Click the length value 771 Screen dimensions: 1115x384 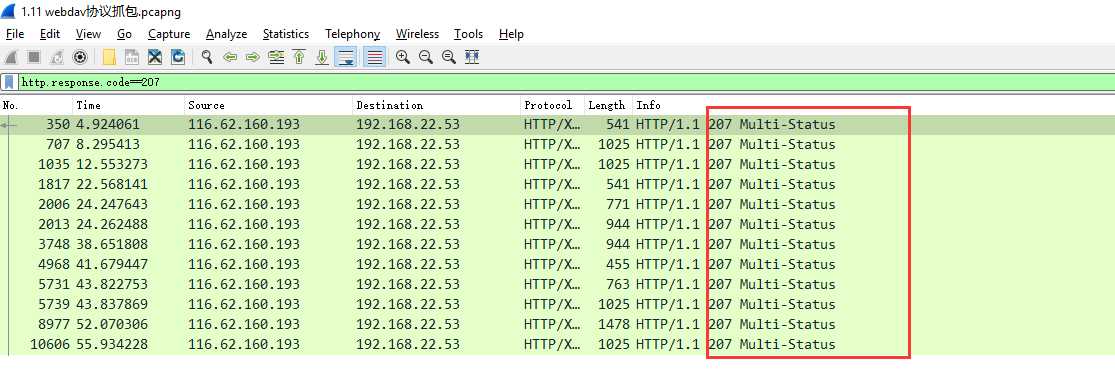[x=618, y=204]
